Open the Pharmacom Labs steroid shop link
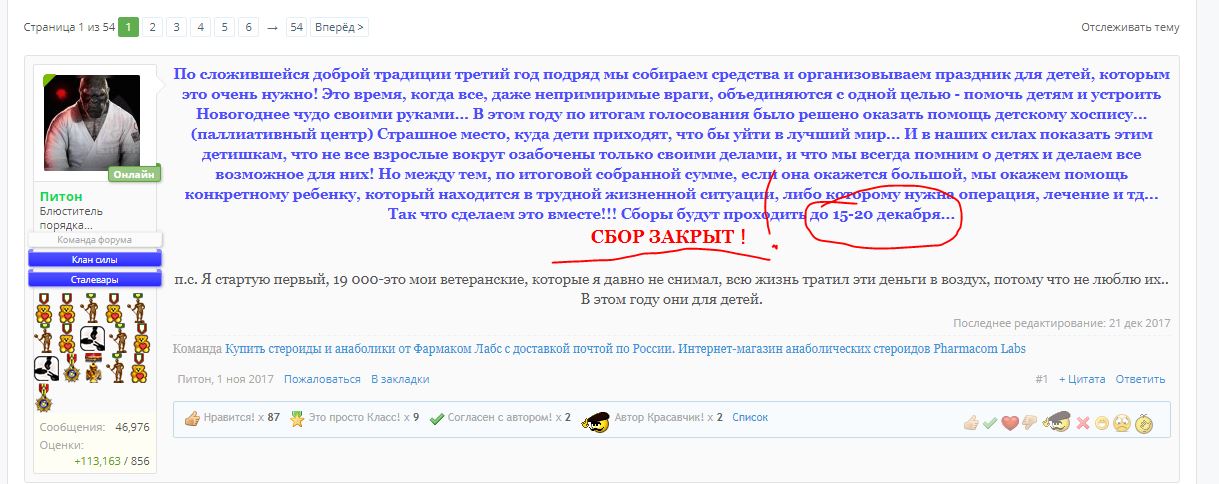1219x484 pixels. point(625,349)
